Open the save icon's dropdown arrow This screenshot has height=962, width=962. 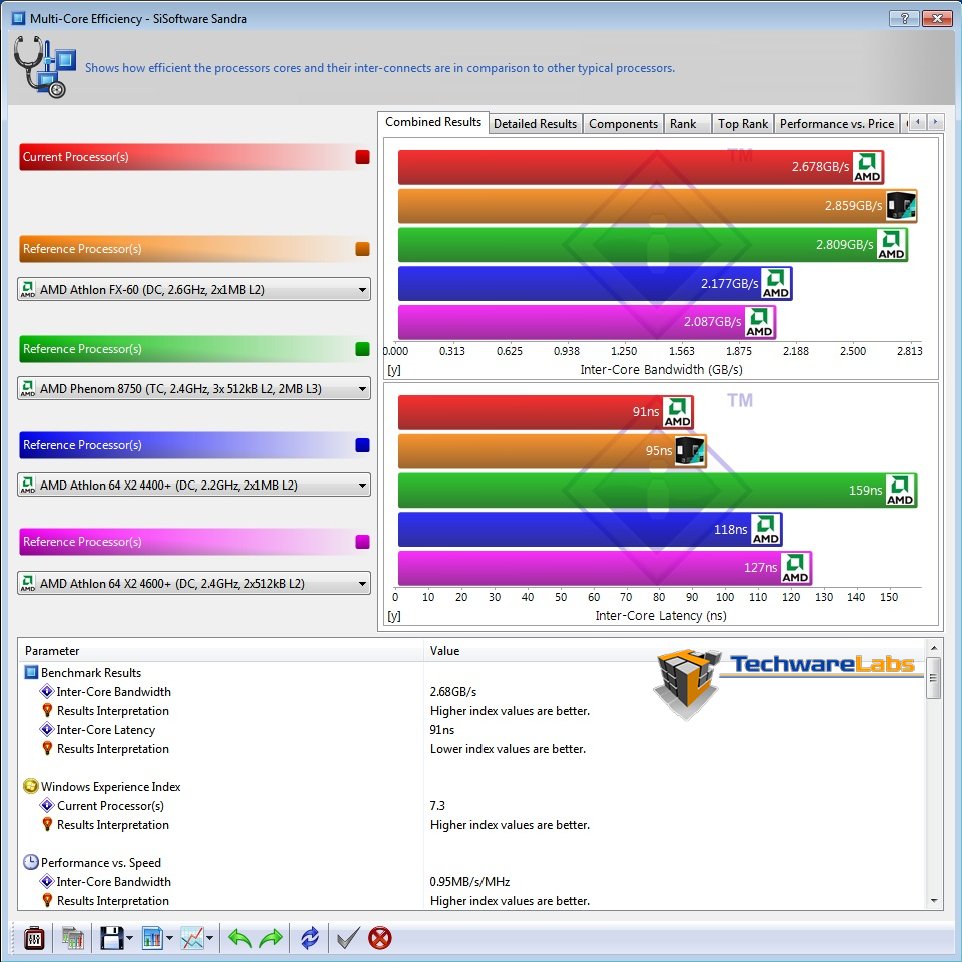coord(129,938)
